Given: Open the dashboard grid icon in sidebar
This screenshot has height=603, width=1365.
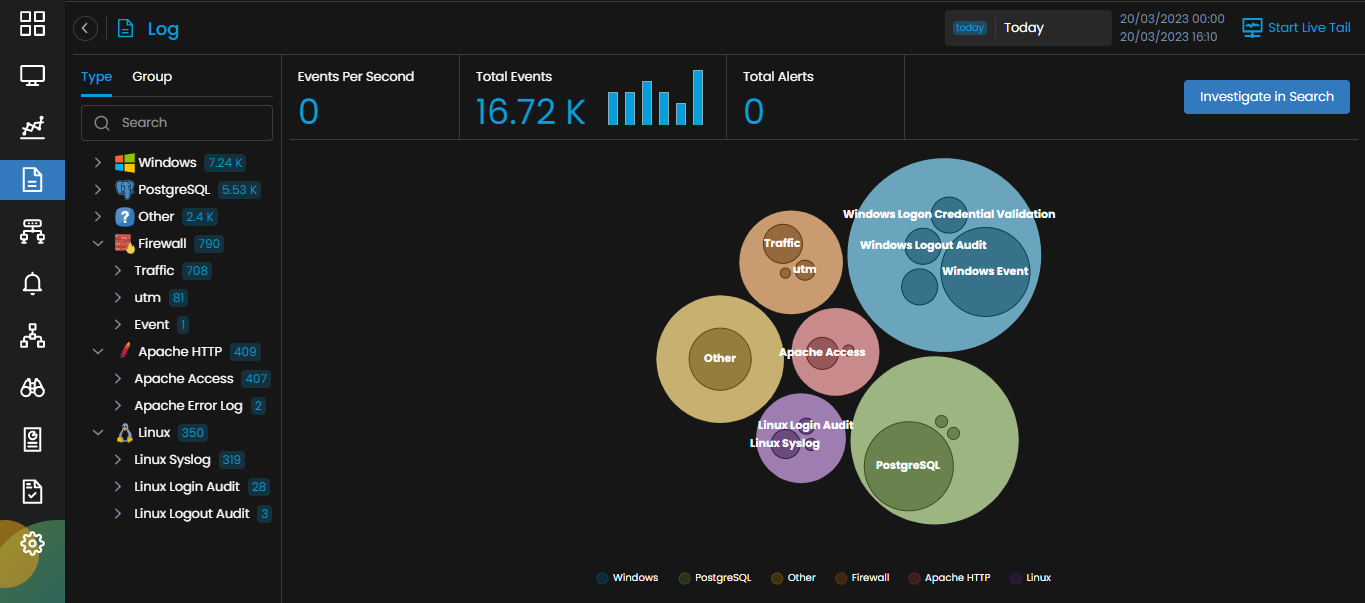Looking at the screenshot, I should click(x=32, y=24).
